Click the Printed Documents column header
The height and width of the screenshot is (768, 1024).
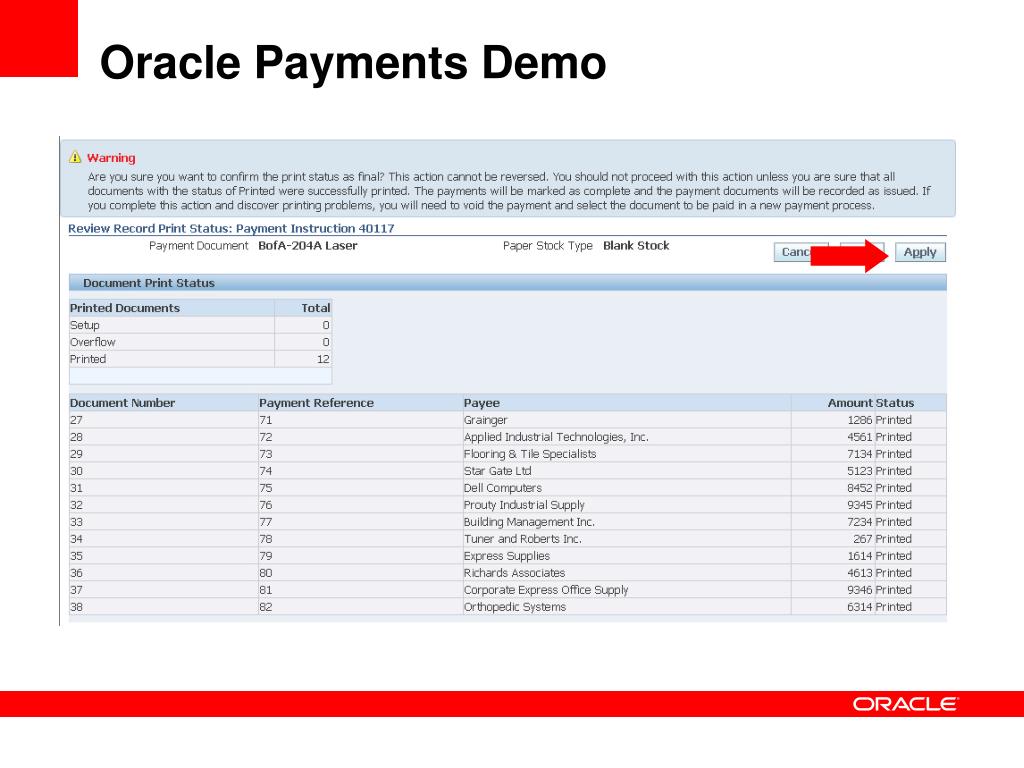125,308
